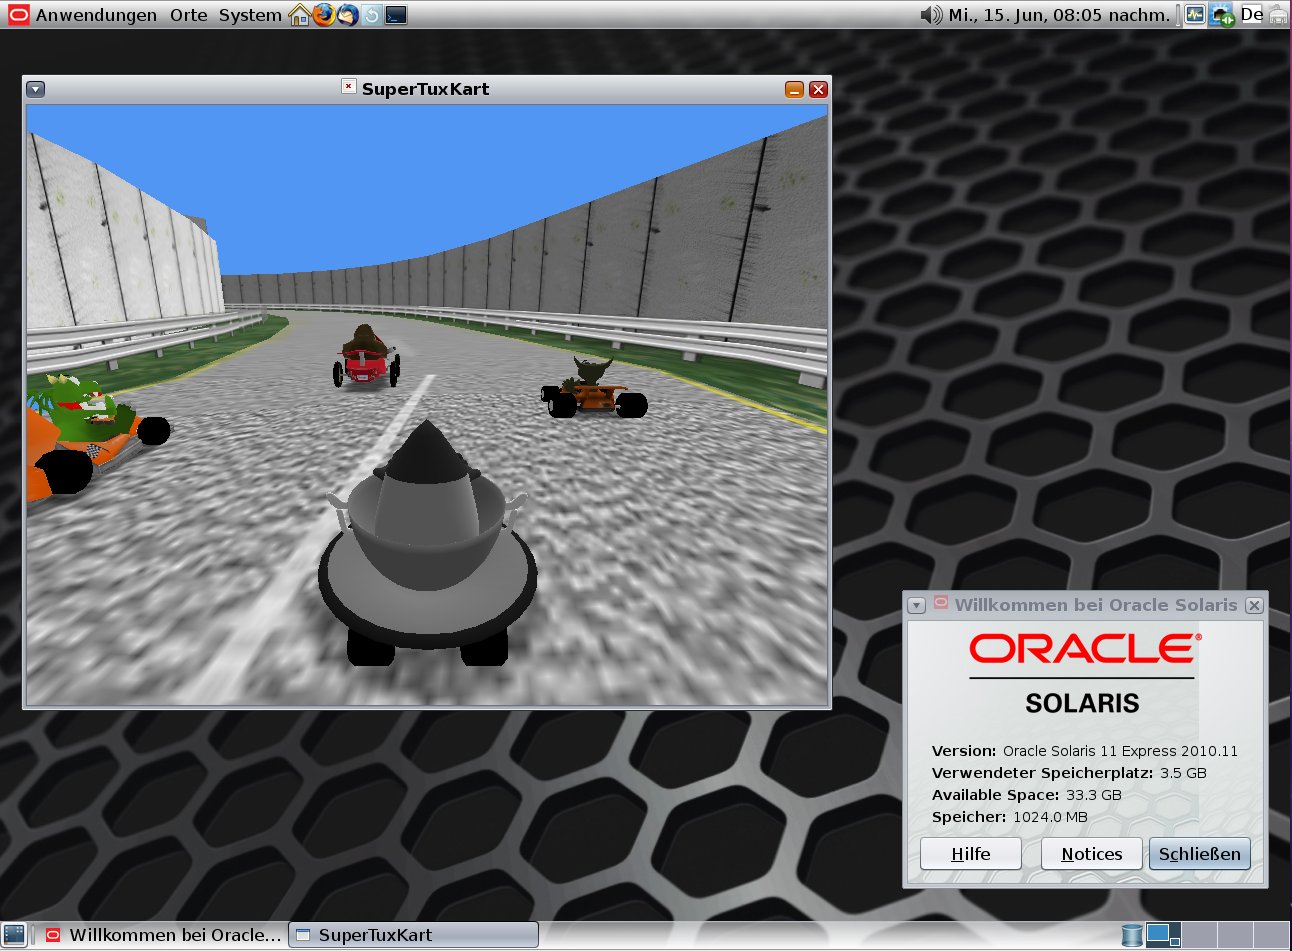Switch to 'Willkommen bei Oracle...' taskbar entry
The height and width of the screenshot is (951, 1292).
[163, 935]
